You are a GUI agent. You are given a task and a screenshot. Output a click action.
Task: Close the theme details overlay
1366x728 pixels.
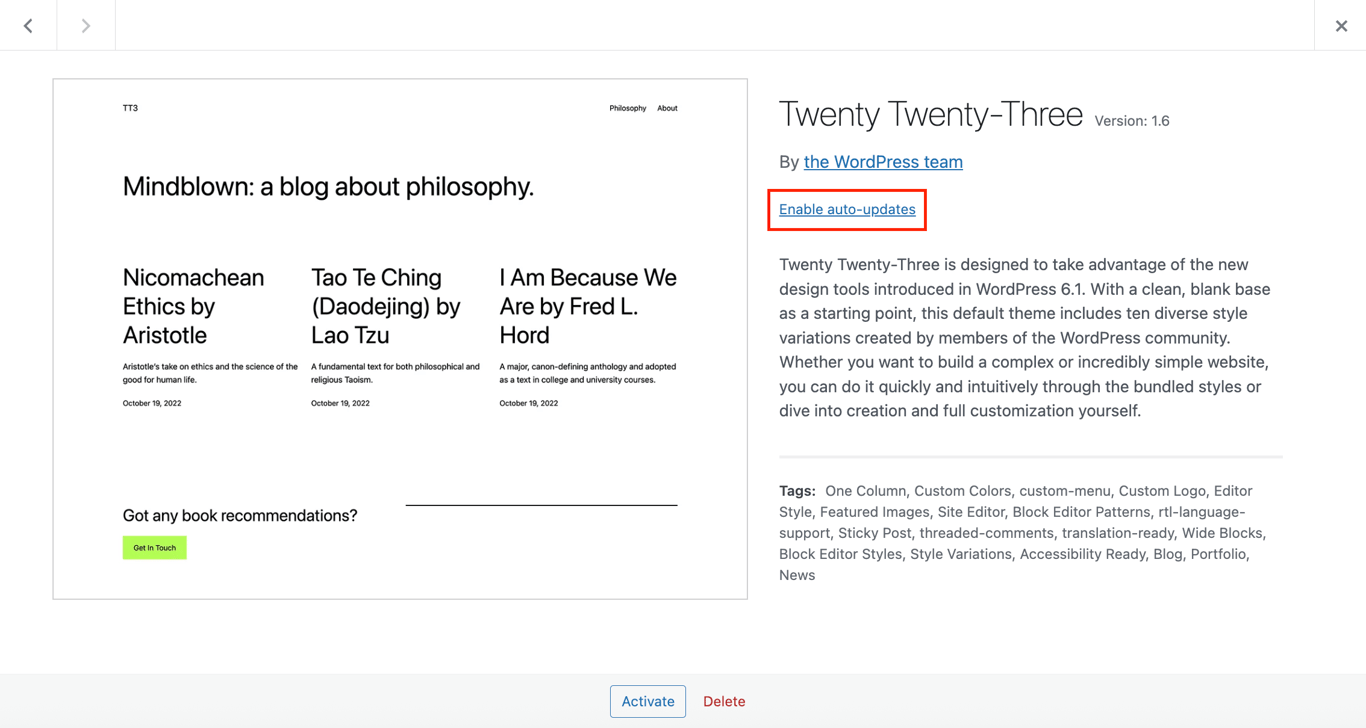pyautogui.click(x=1341, y=25)
